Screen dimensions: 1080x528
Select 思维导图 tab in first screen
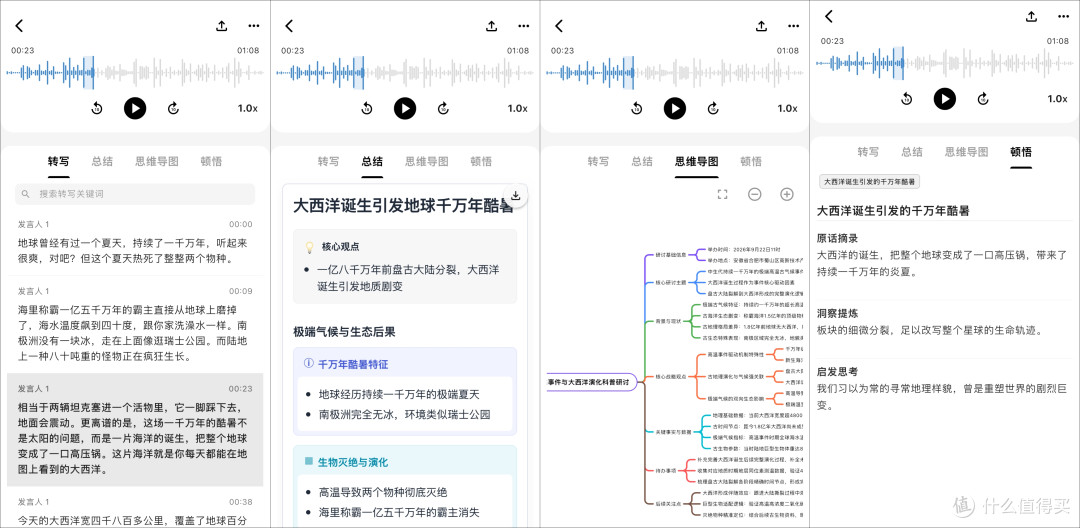(156, 161)
